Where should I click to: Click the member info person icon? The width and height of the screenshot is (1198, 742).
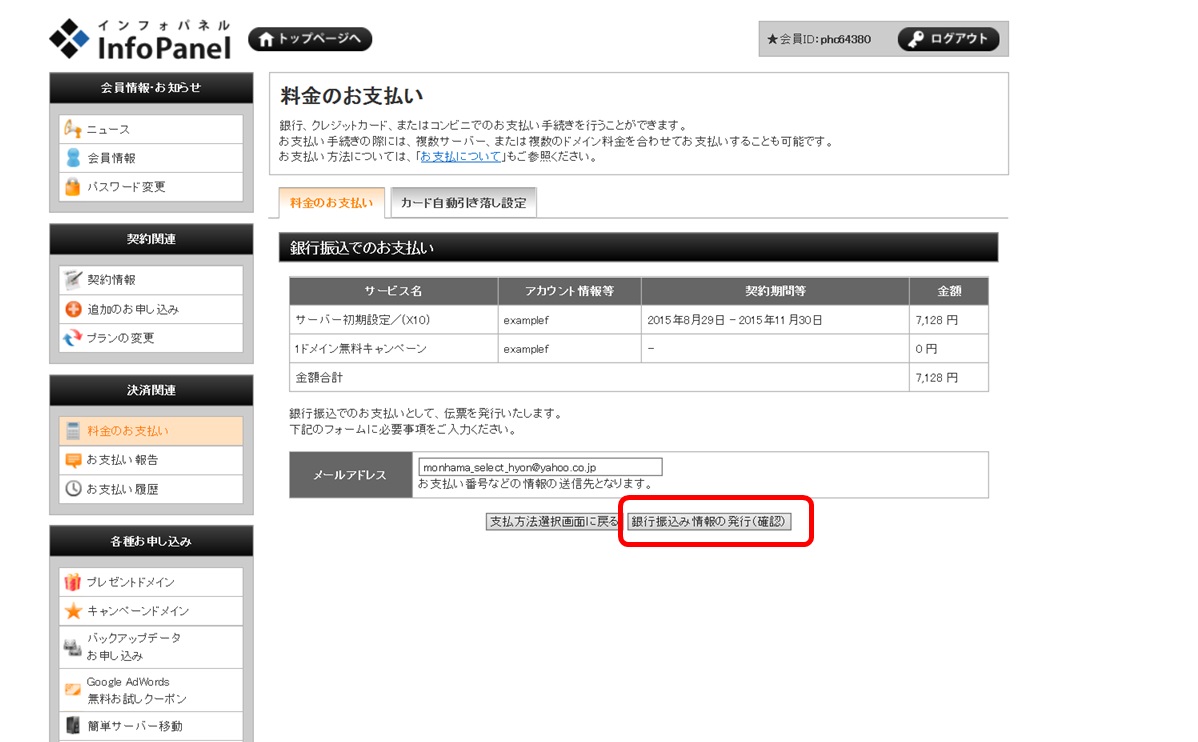tap(73, 158)
